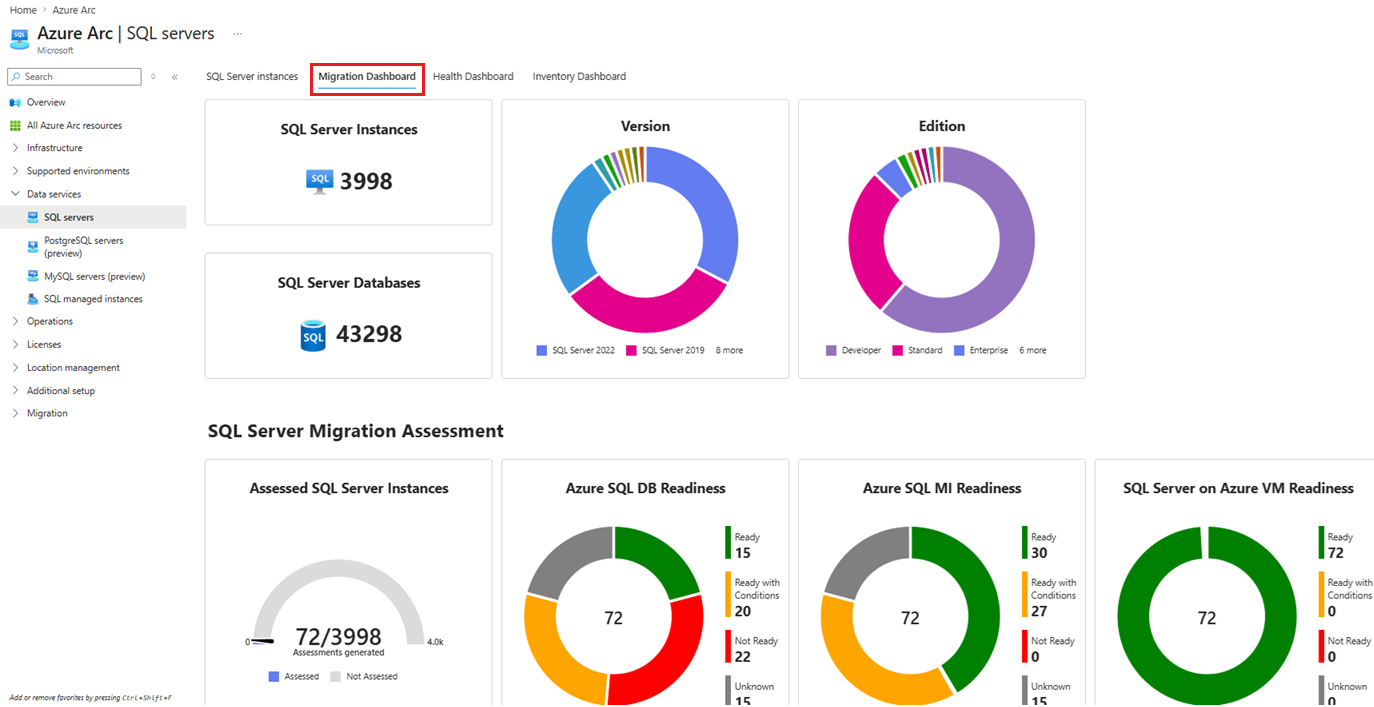Collapse the sidebar with double-chevron icon
The image size is (1374, 707).
click(x=175, y=77)
